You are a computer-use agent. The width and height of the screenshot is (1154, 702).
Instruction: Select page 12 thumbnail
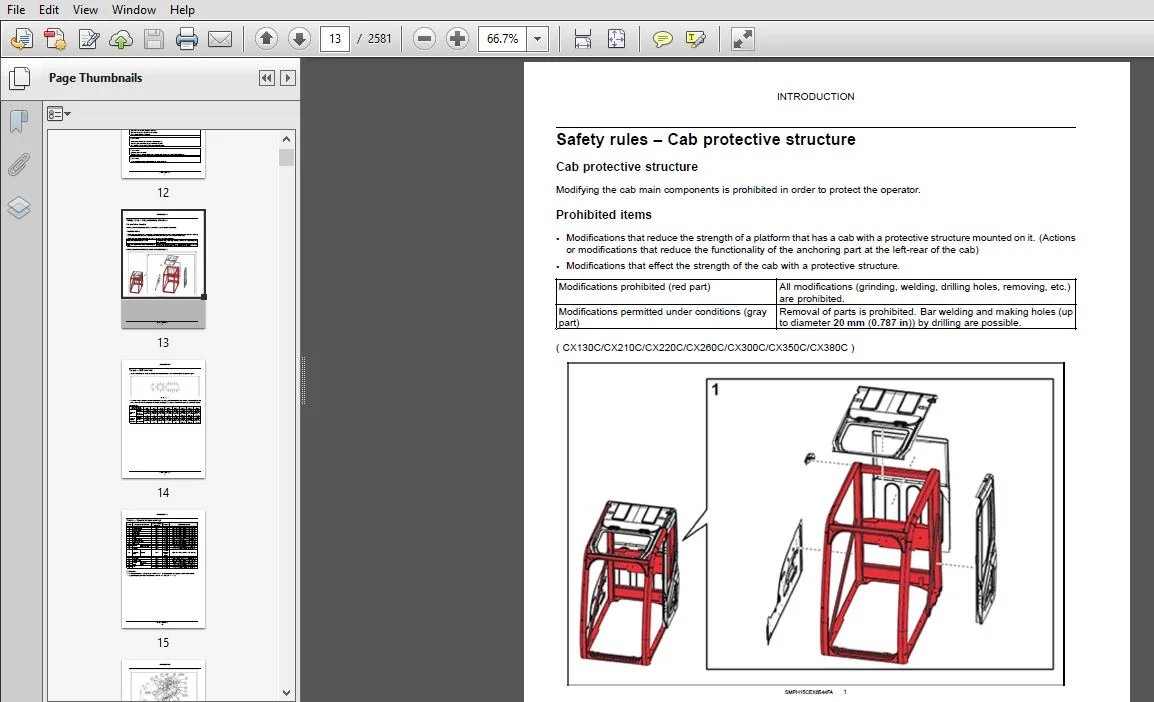coord(163,155)
